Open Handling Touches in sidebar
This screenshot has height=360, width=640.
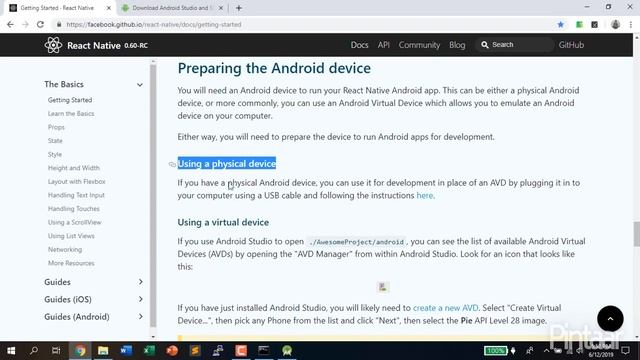click(73, 209)
